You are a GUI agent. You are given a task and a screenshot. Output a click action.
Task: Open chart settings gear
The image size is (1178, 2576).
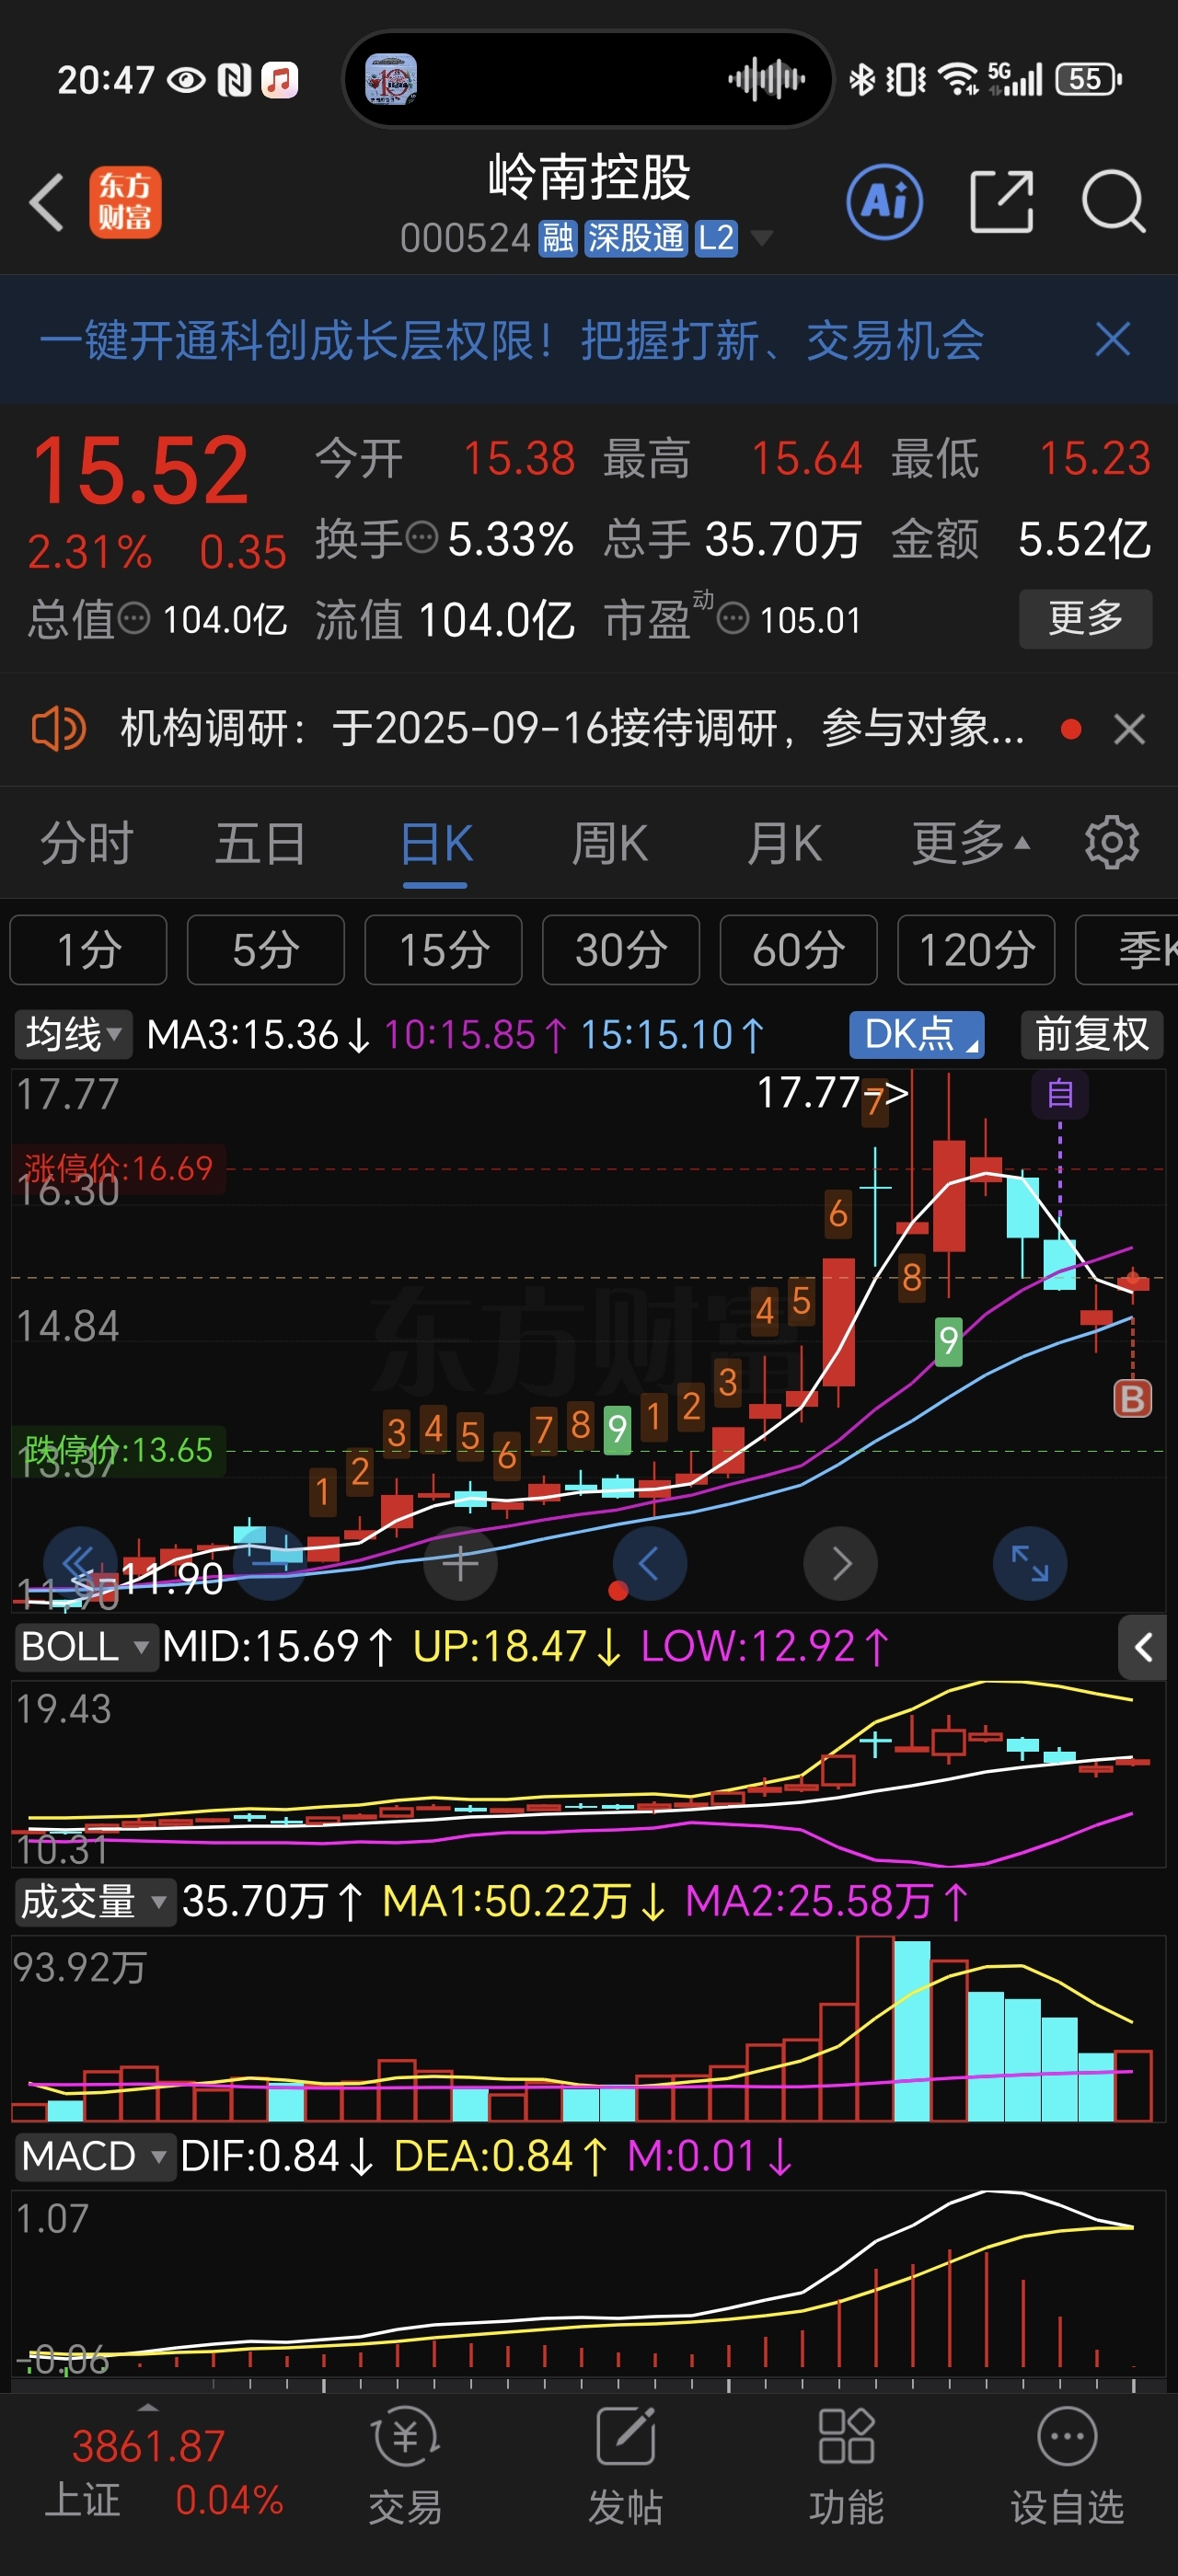tap(1111, 843)
